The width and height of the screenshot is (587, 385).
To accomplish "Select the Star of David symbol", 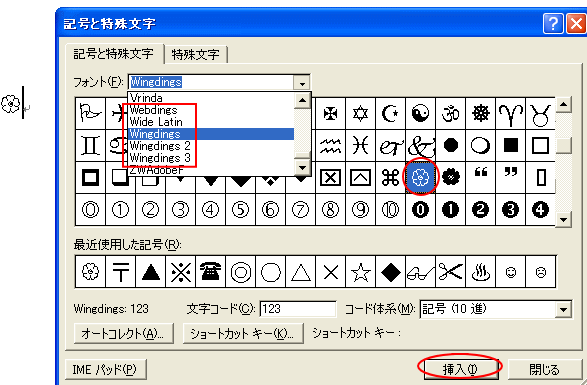I will [x=360, y=113].
